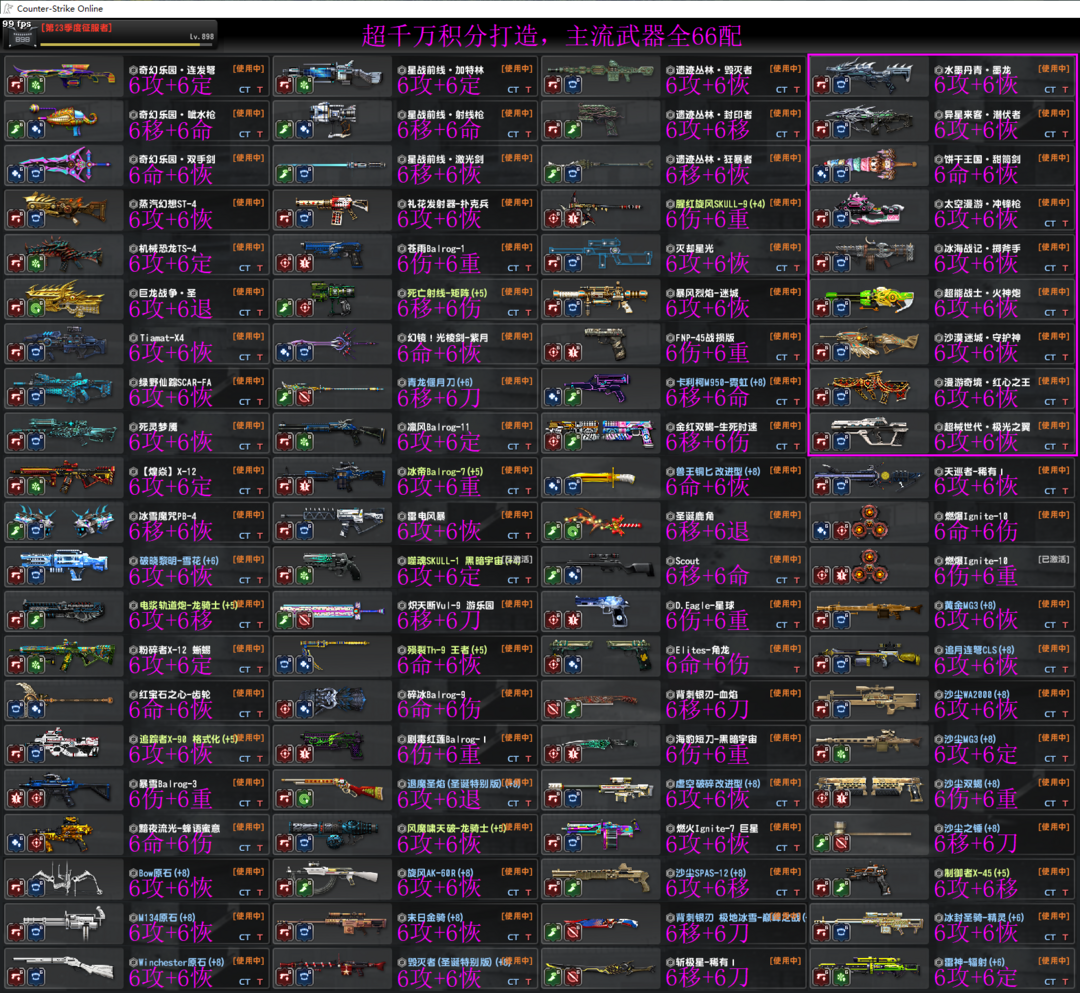1080x993 pixels.
Task: Click the 第23季度征服者 season badge
Action: pyautogui.click(x=76, y=28)
